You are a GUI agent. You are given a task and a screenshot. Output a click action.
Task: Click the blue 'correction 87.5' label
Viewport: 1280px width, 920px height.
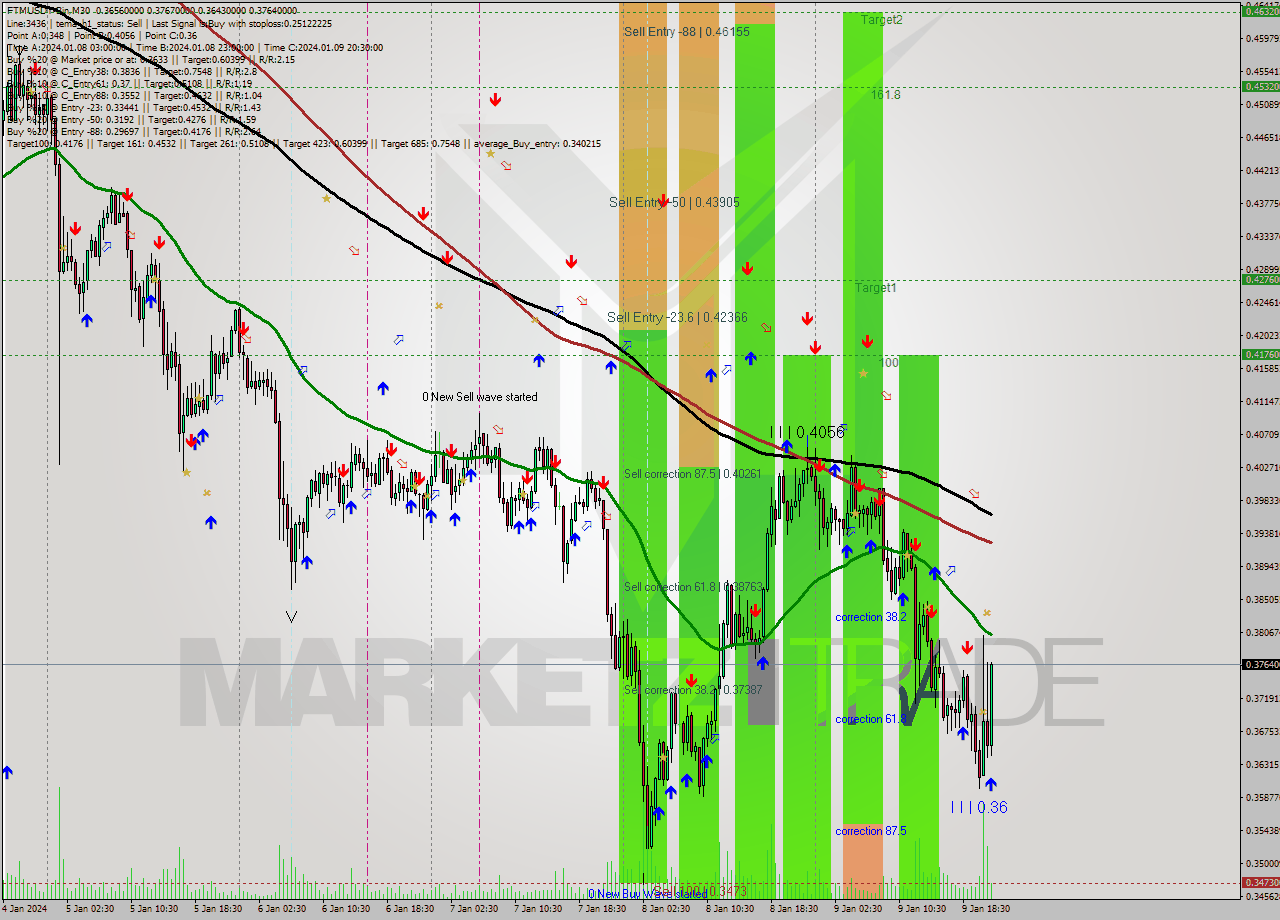point(871,832)
